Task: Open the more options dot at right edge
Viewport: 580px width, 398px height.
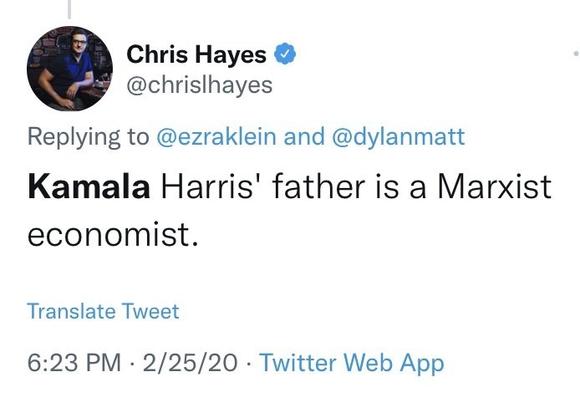Action: click(x=576, y=54)
